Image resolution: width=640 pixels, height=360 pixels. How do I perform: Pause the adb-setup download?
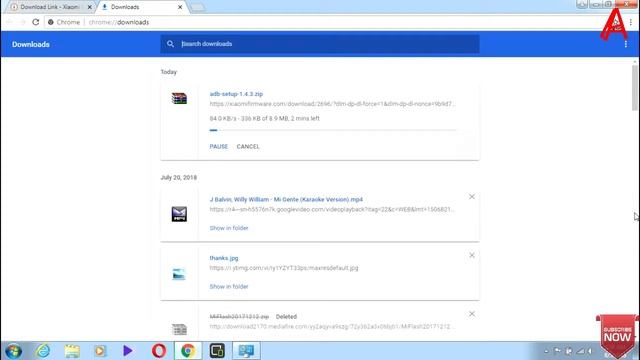219,147
